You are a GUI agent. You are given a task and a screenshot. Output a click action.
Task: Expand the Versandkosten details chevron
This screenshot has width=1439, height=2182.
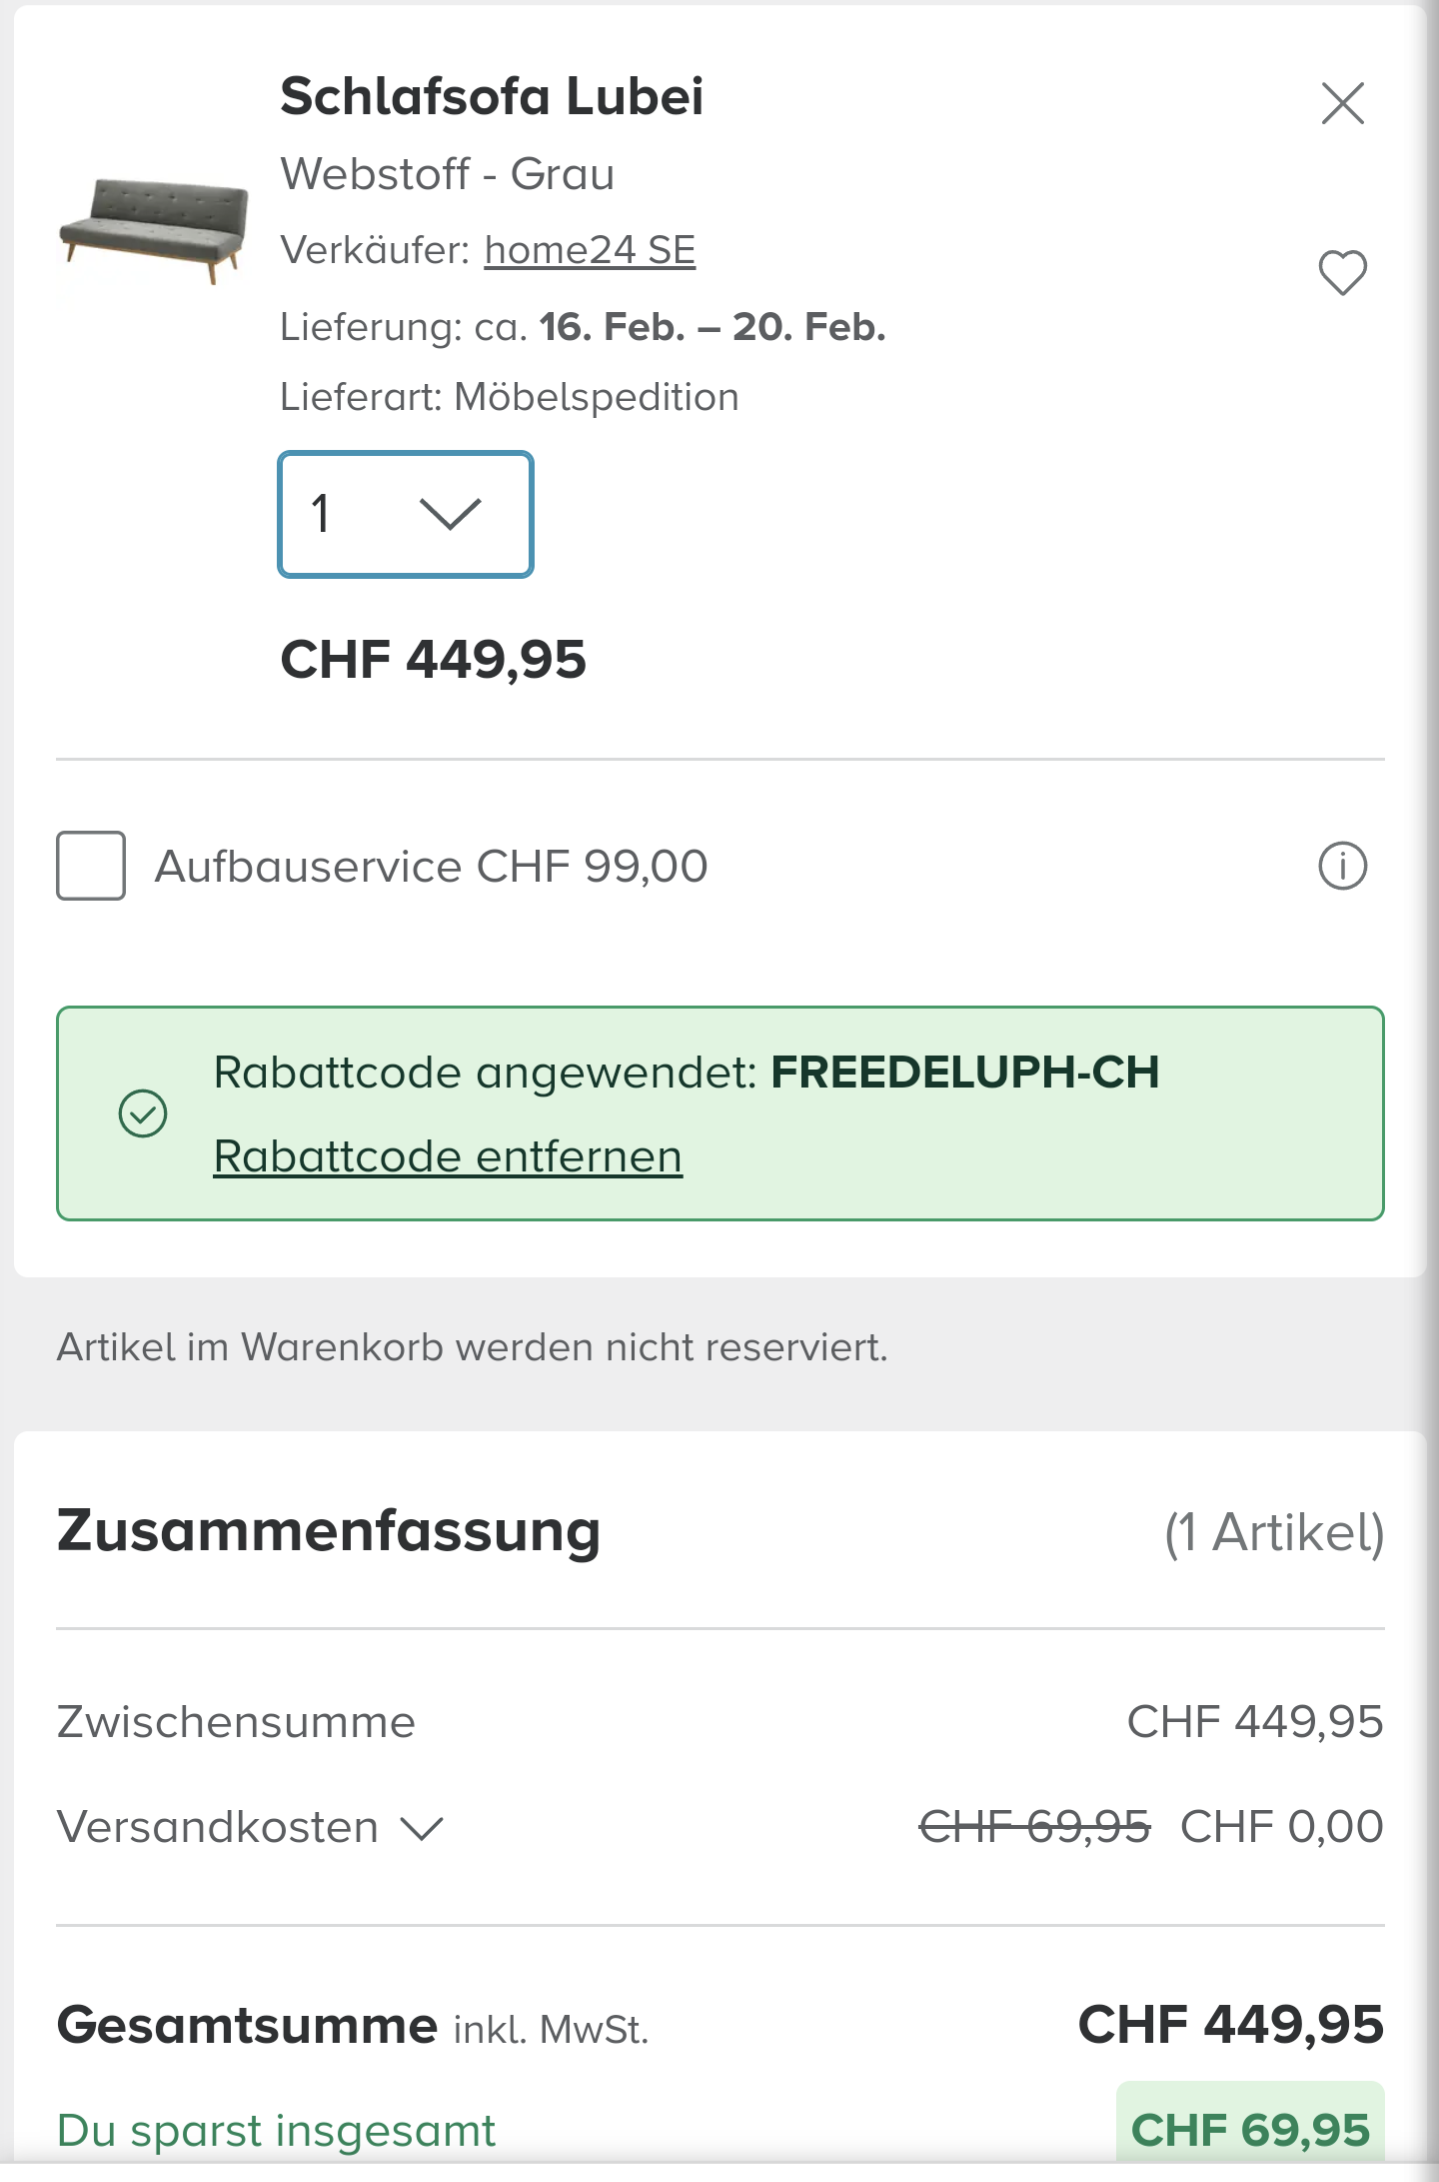tap(422, 1829)
